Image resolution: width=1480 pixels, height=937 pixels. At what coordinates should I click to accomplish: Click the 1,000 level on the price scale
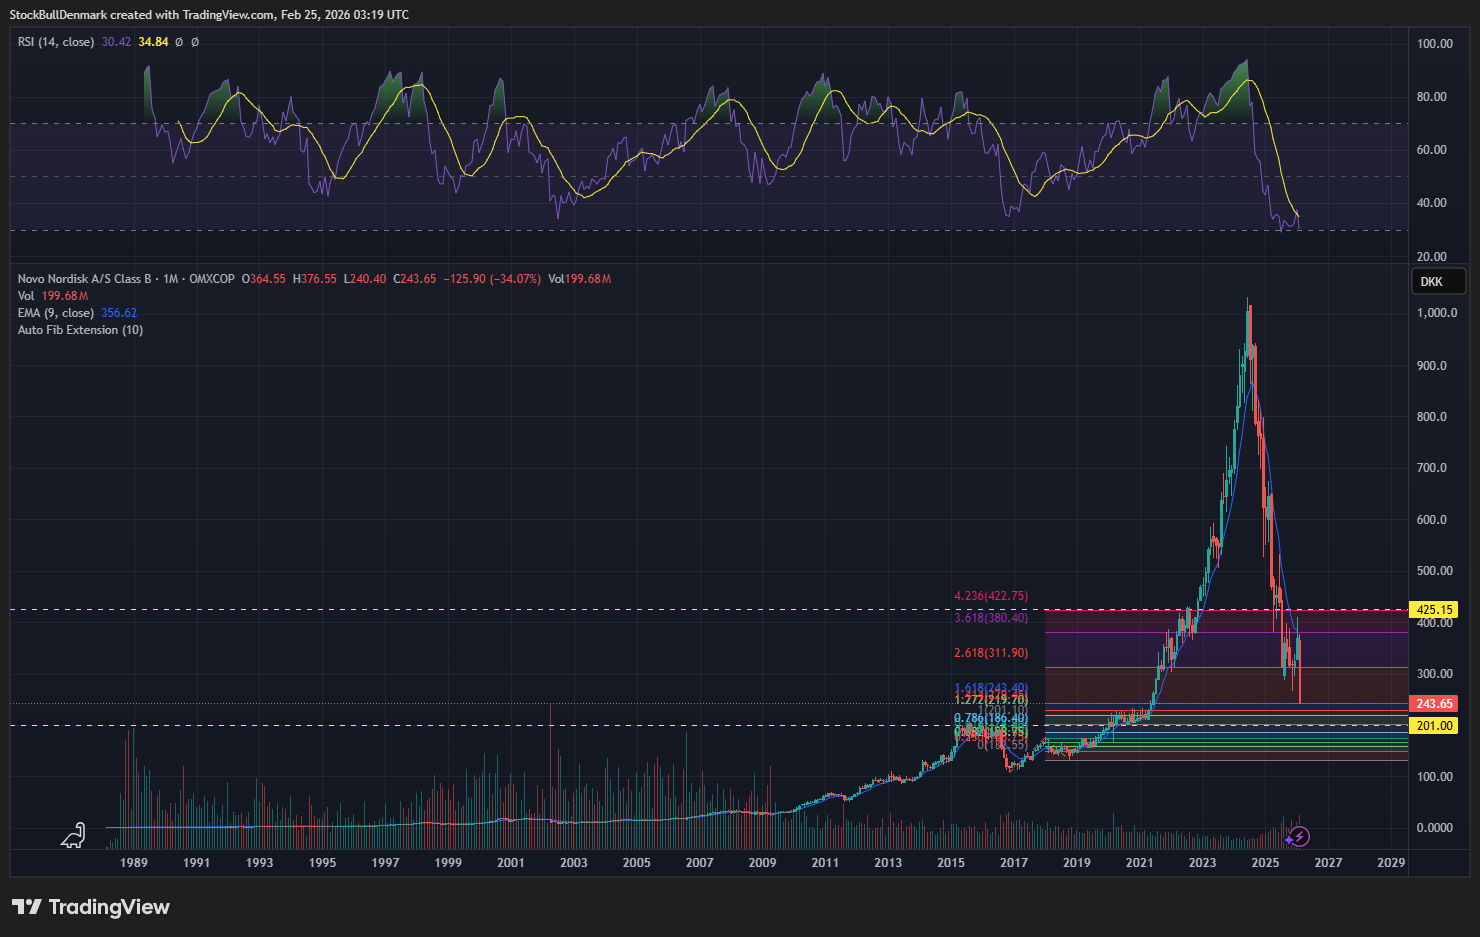1437,313
